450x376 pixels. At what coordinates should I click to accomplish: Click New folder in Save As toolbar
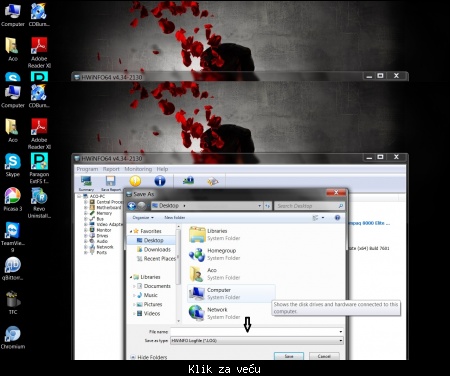175,218
